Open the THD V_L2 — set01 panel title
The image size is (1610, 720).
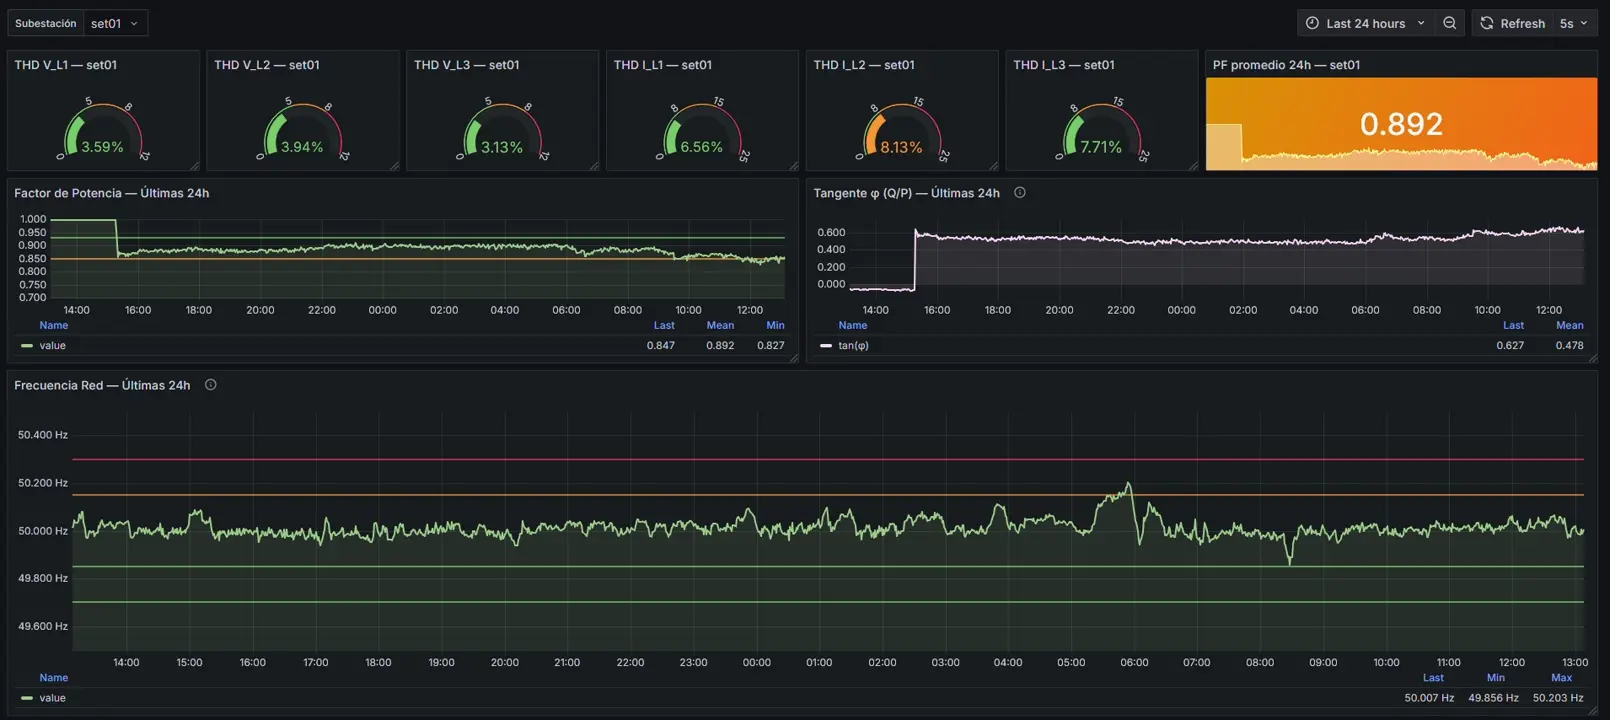[x=267, y=65]
